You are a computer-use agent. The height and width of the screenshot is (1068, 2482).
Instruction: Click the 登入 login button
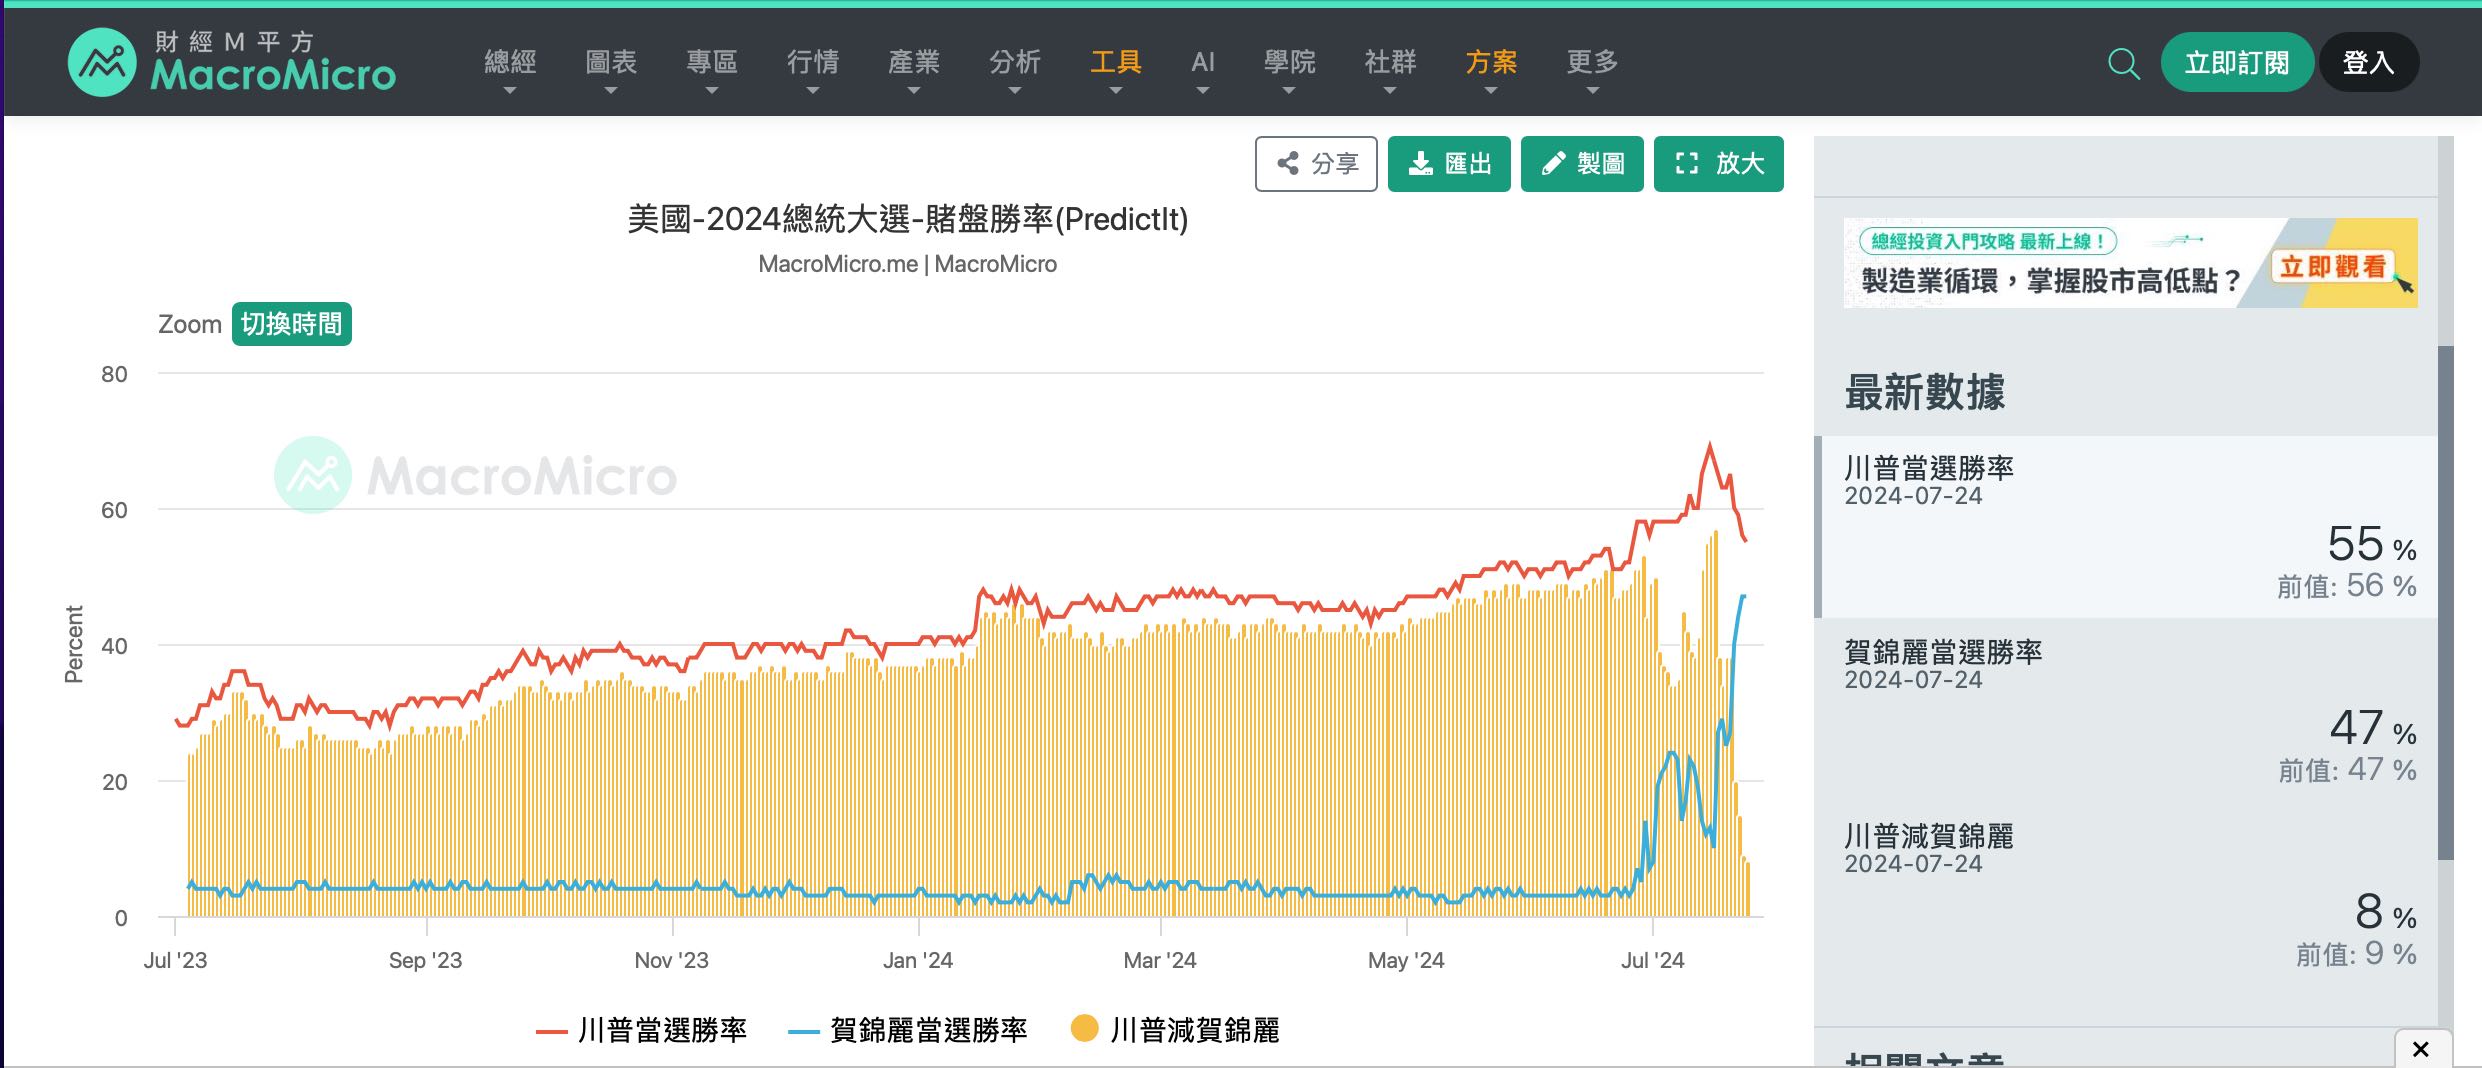(2369, 62)
